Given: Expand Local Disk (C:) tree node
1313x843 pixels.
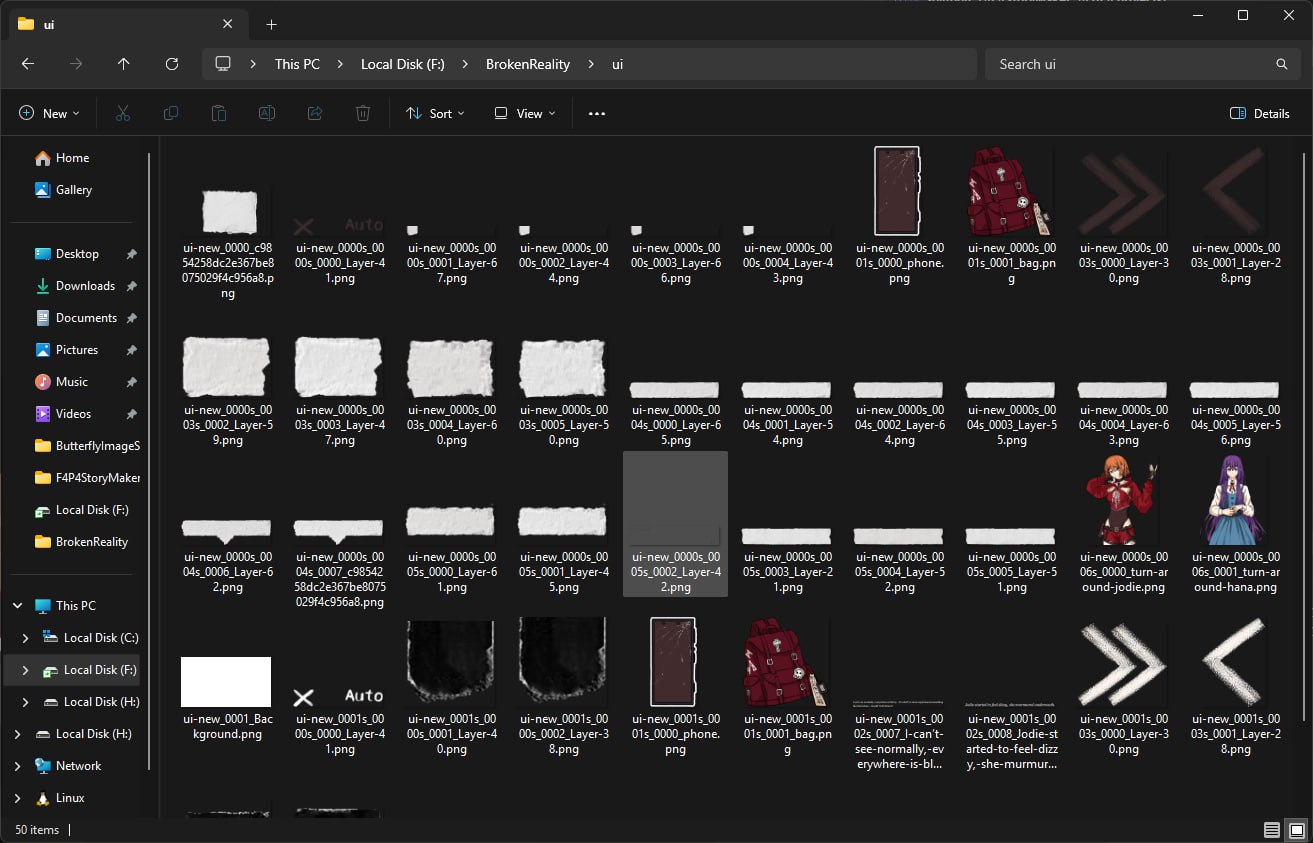Looking at the screenshot, I should pos(26,638).
